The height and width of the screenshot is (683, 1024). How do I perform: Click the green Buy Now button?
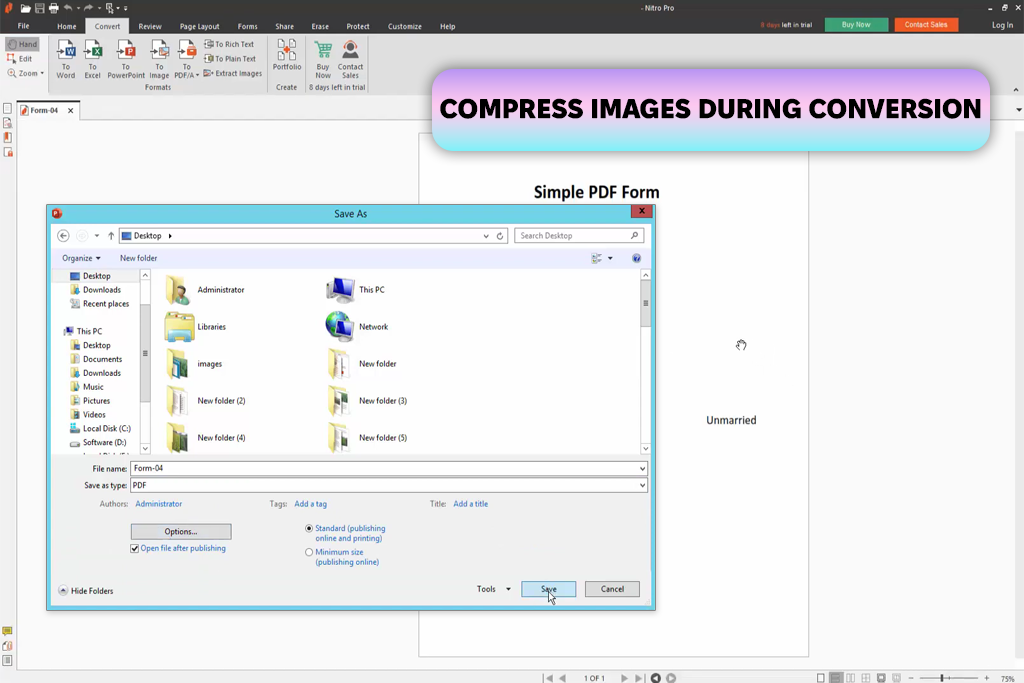(856, 25)
